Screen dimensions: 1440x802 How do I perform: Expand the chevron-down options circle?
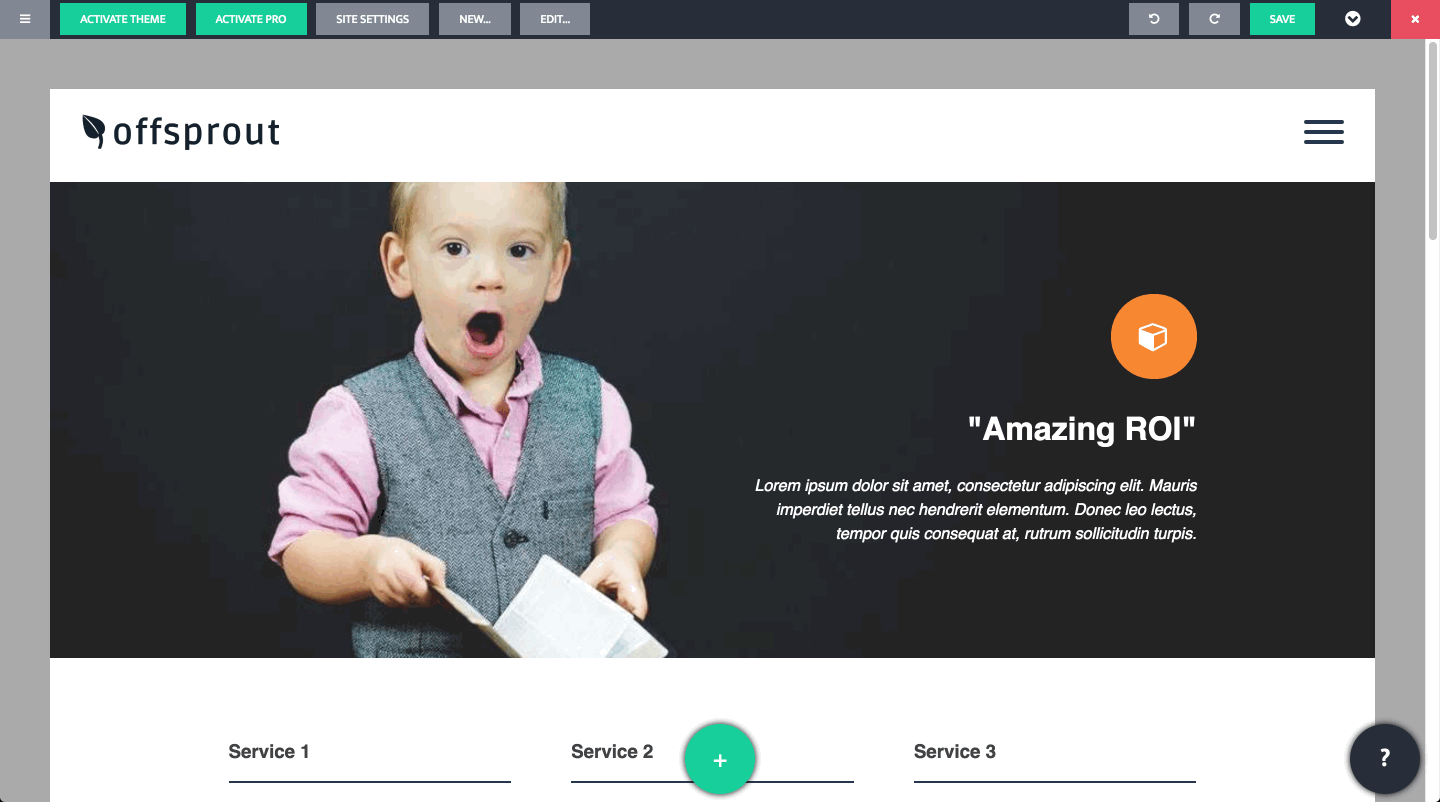pyautogui.click(x=1353, y=19)
